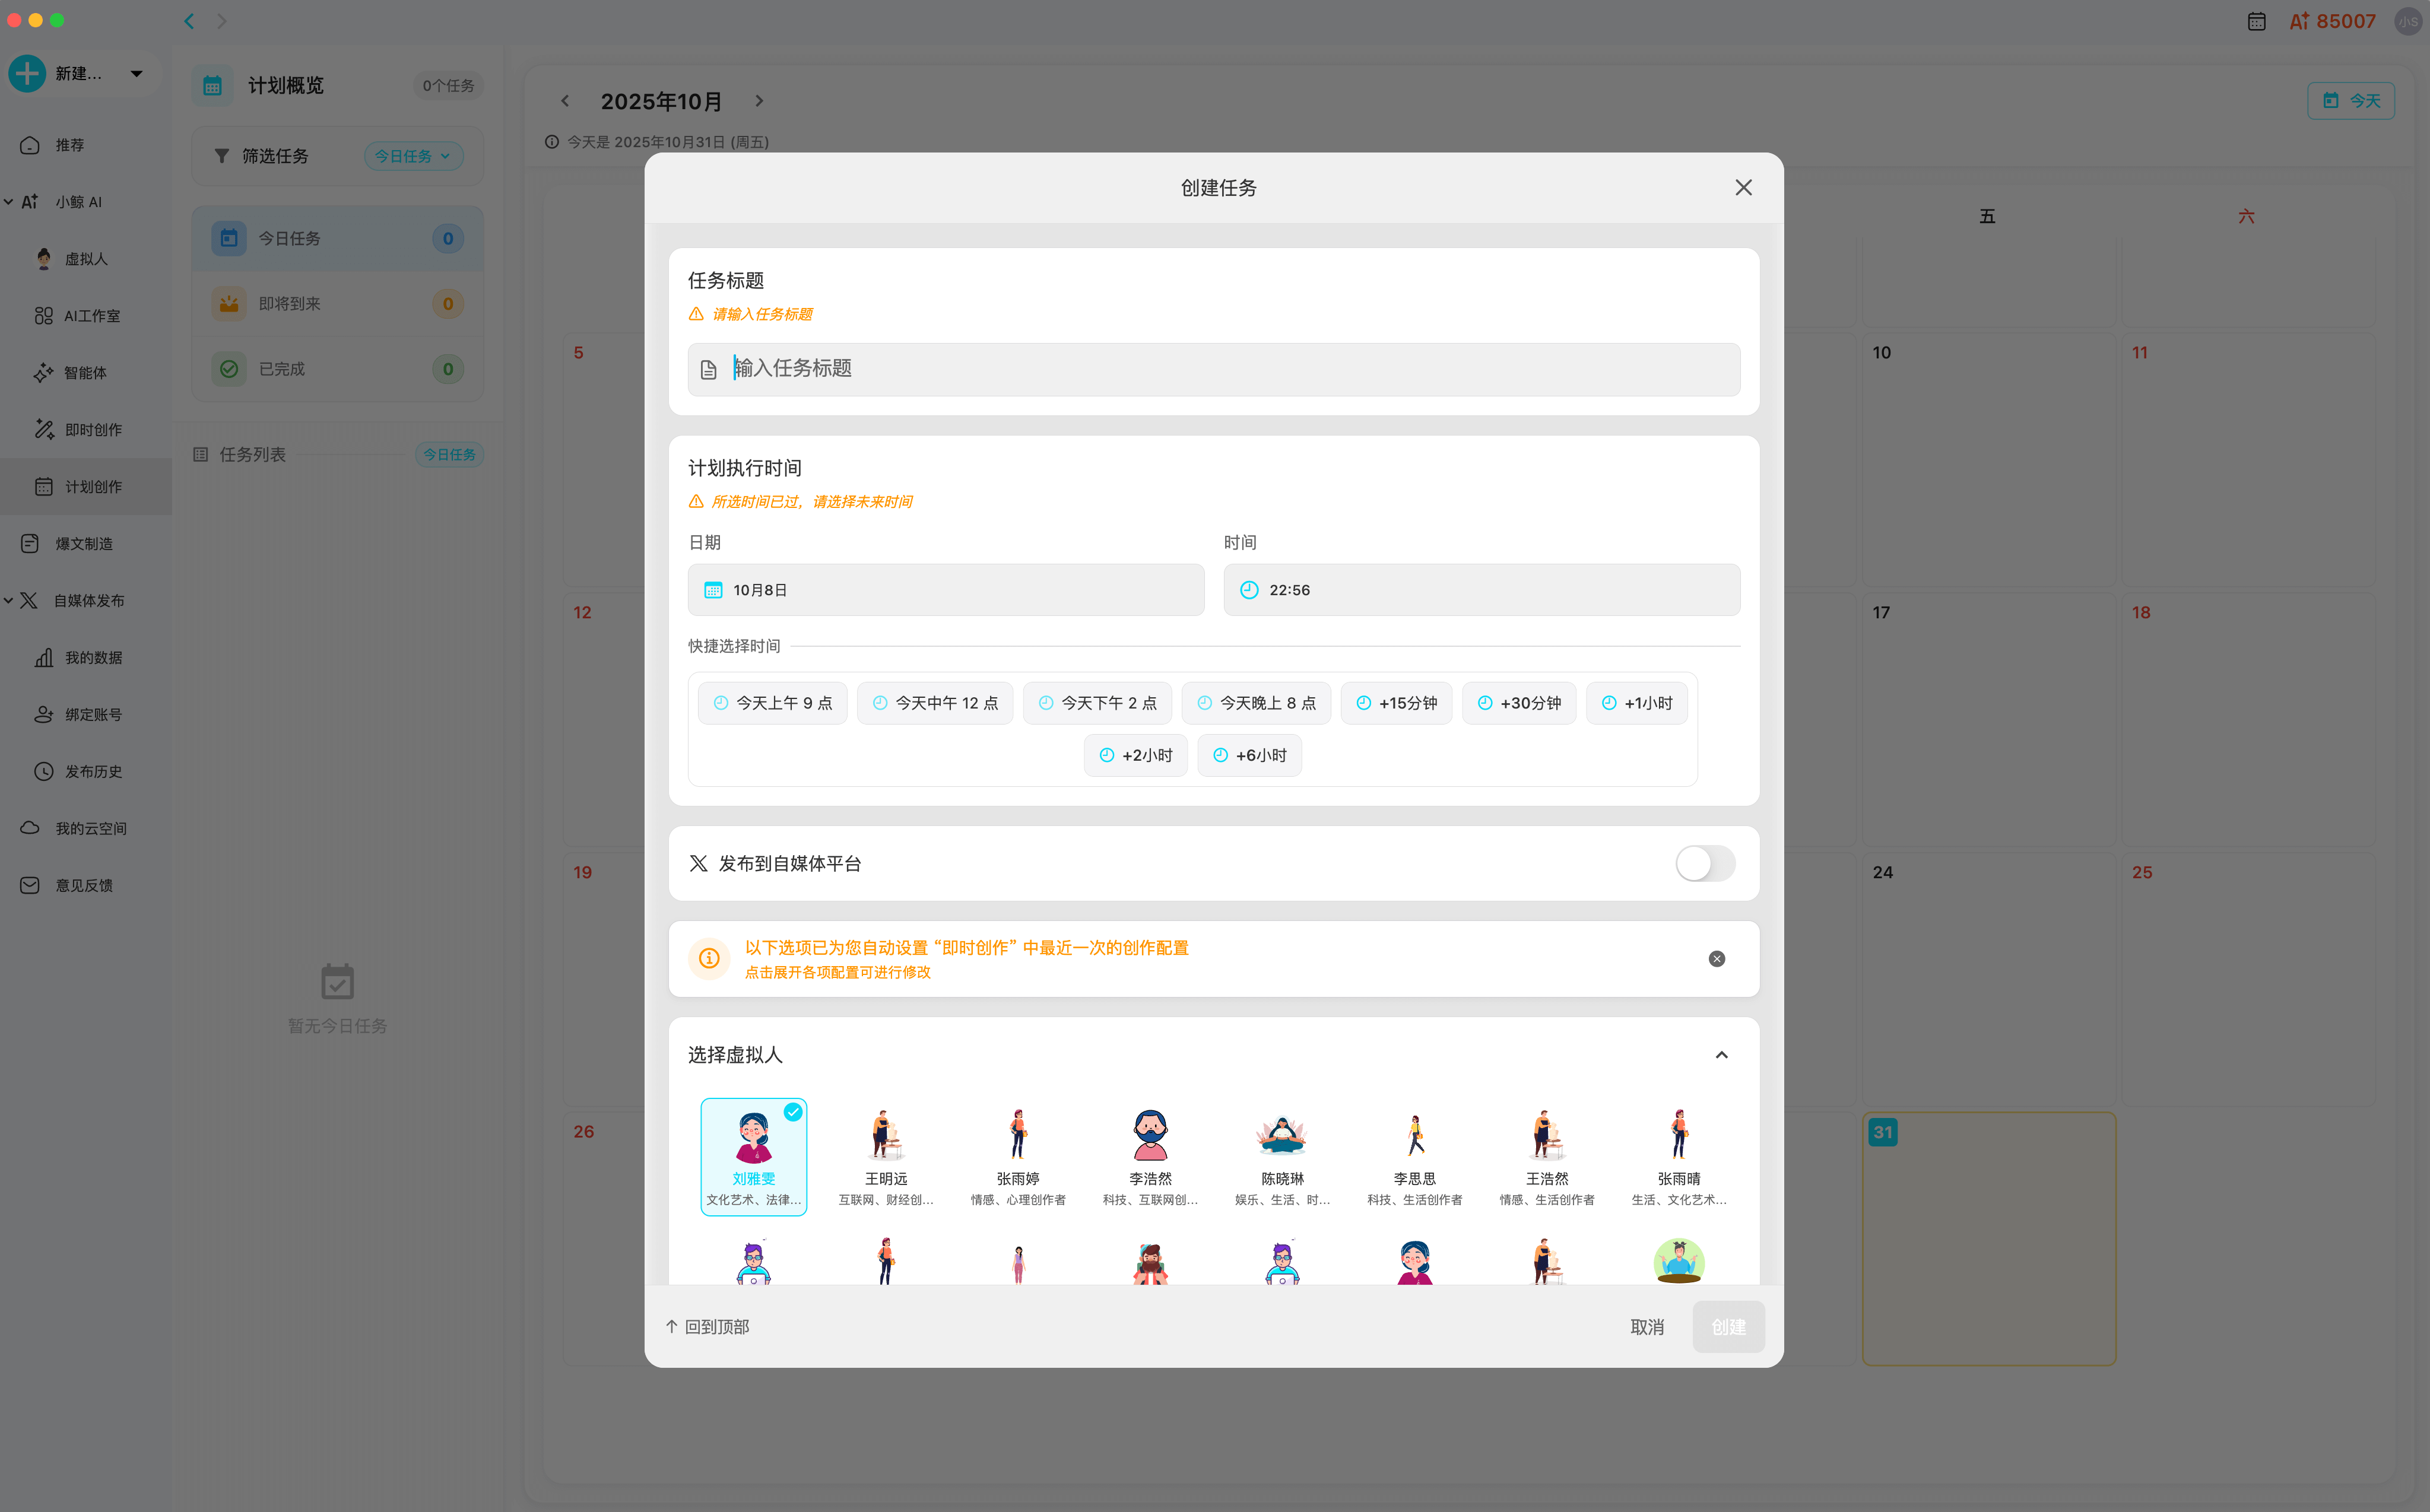This screenshot has height=1512, width=2430.
Task: Open the 虚拟人 panel from sidebar
Action: [x=85, y=258]
